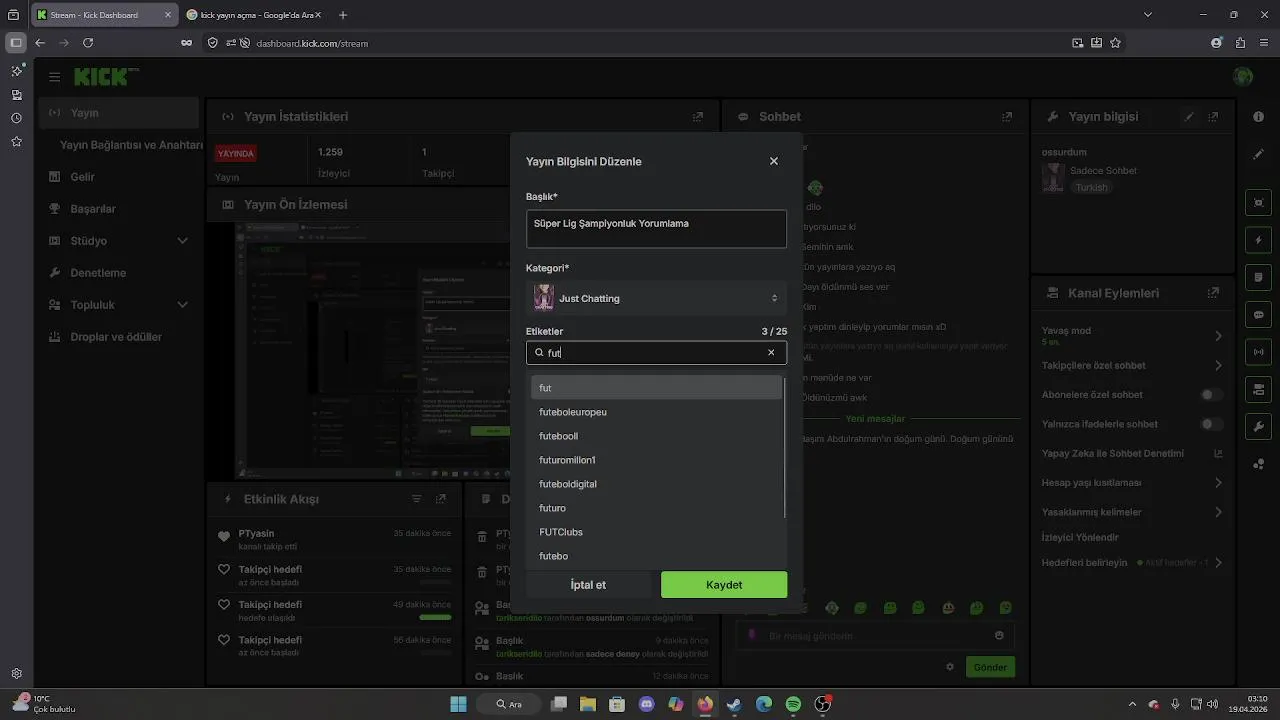
Task: Toggle Yalnızca ifadelerle sohbet switch
Action: pyautogui.click(x=1212, y=424)
